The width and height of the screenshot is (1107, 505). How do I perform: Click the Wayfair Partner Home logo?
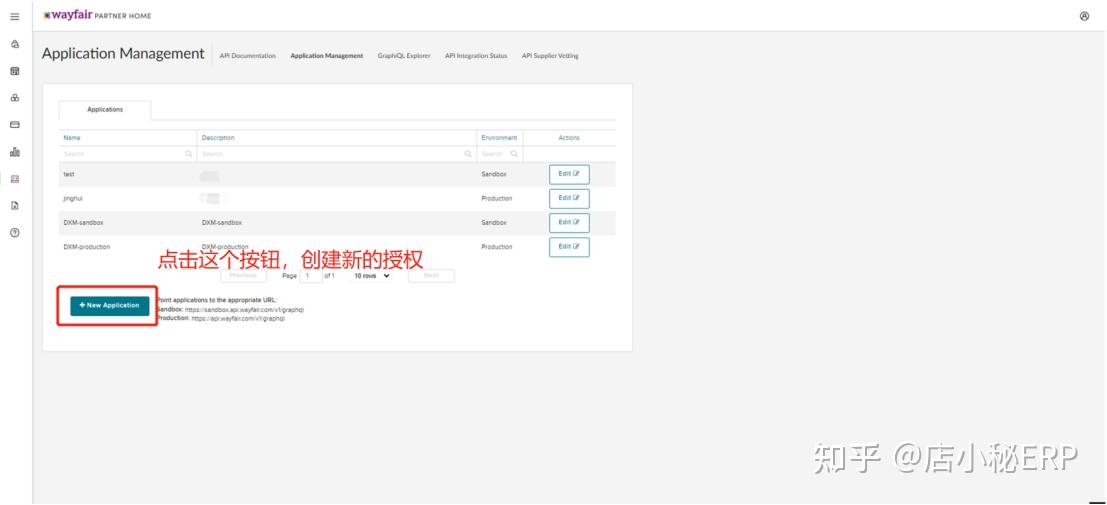pyautogui.click(x=97, y=16)
